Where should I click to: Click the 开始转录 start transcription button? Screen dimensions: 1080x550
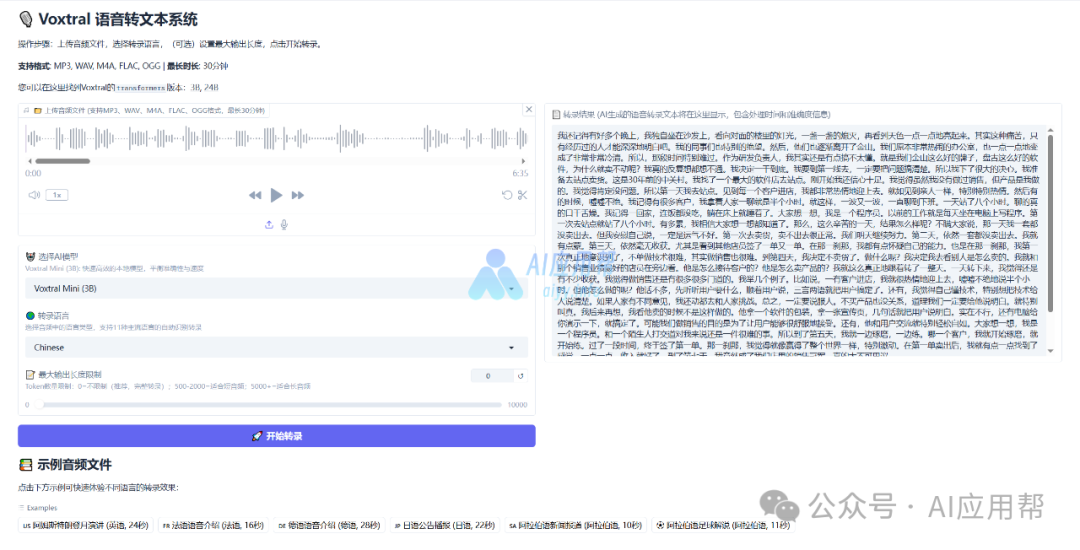pos(276,436)
